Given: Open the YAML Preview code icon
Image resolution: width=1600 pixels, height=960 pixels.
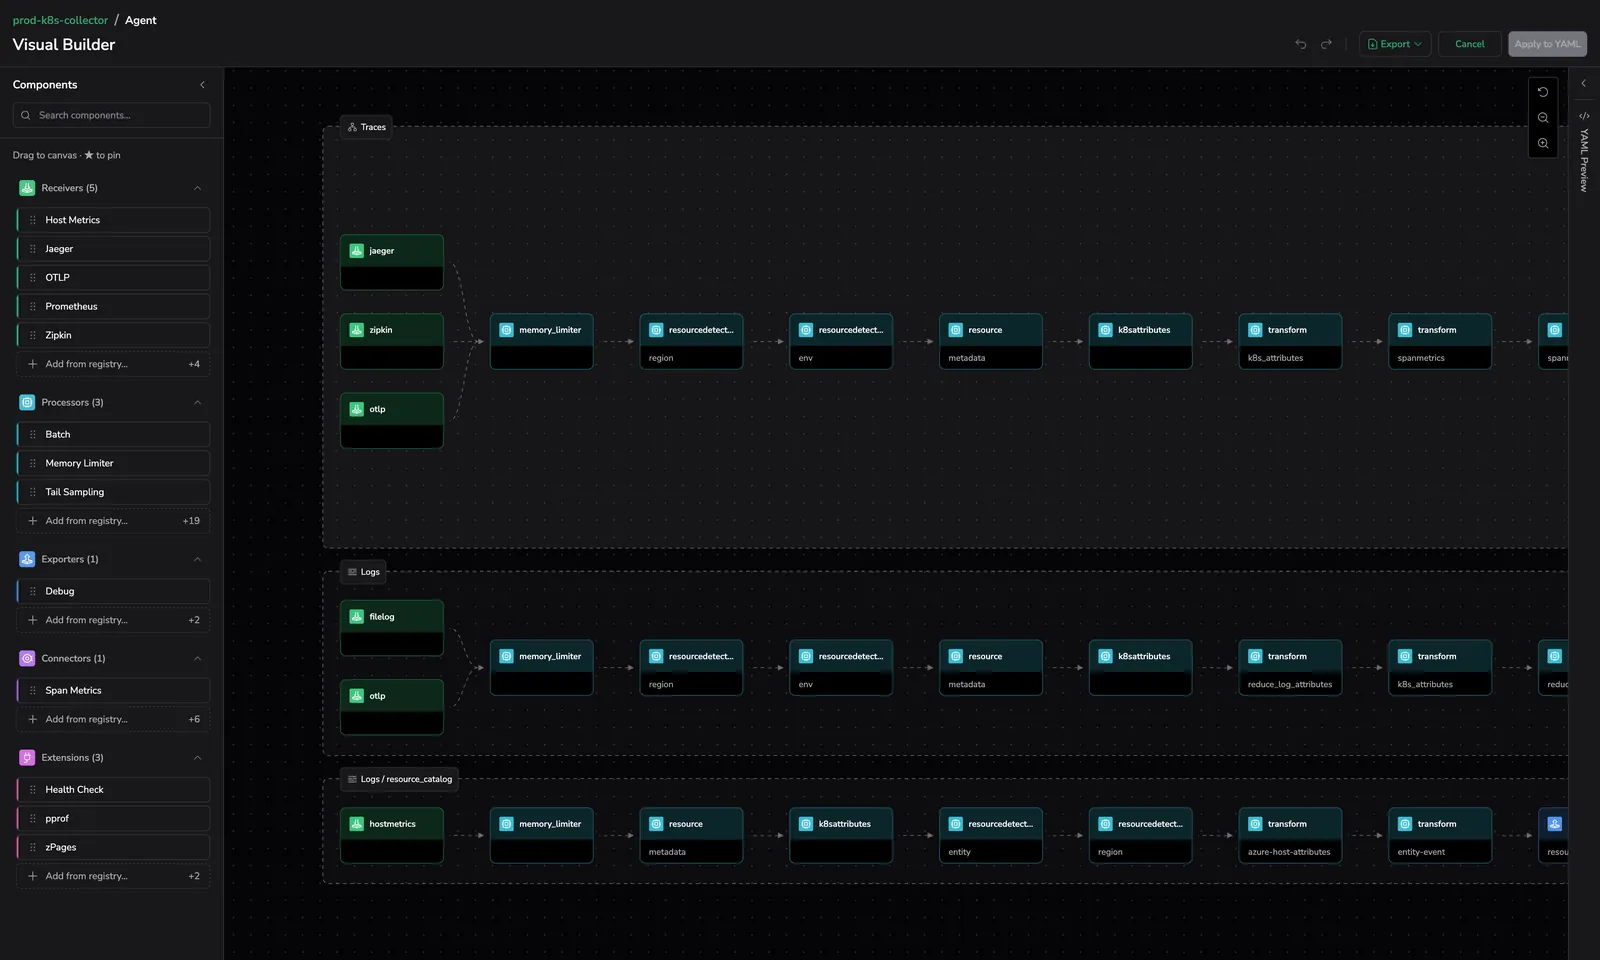Looking at the screenshot, I should (1584, 116).
